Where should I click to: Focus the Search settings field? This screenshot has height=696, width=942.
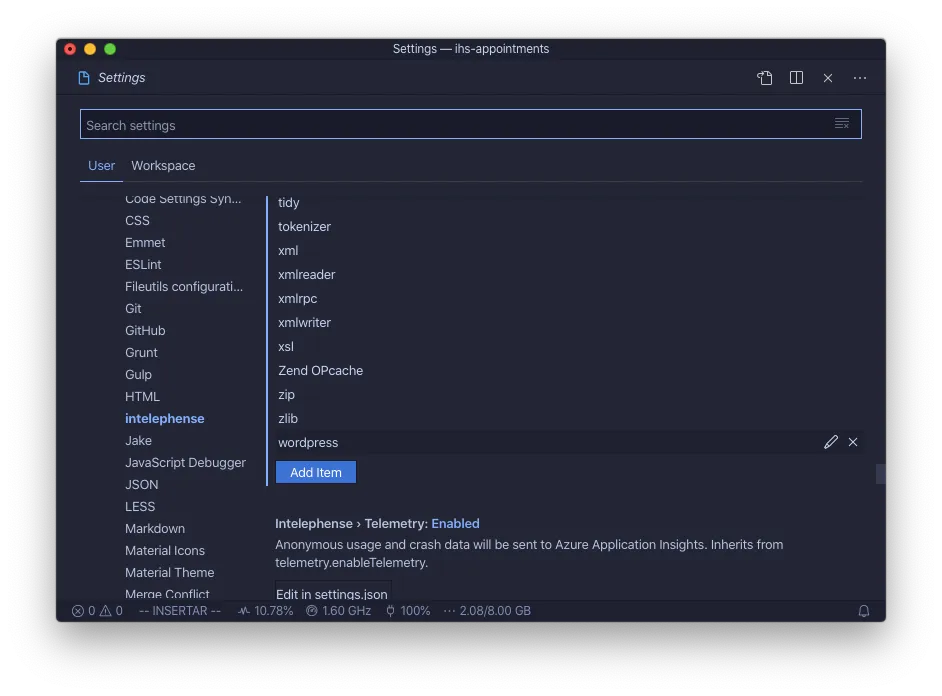pyautogui.click(x=470, y=124)
